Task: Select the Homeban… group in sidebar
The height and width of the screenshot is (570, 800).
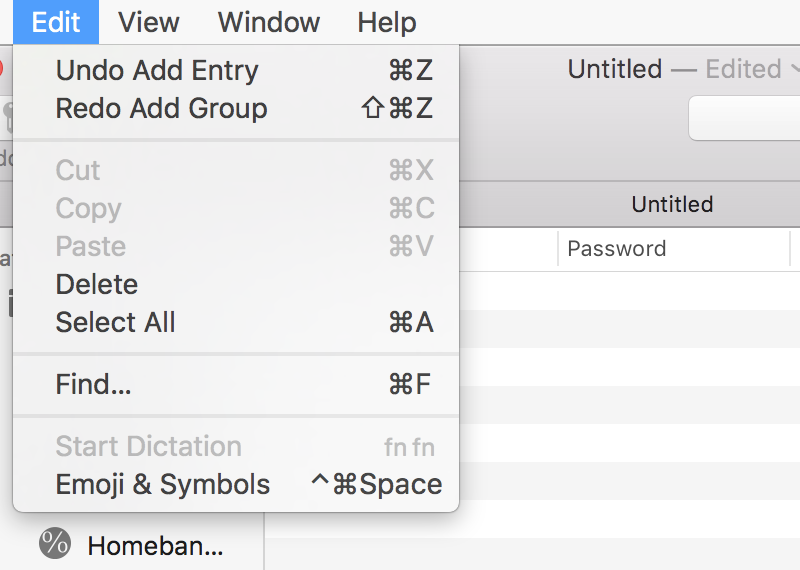Action: click(155, 546)
